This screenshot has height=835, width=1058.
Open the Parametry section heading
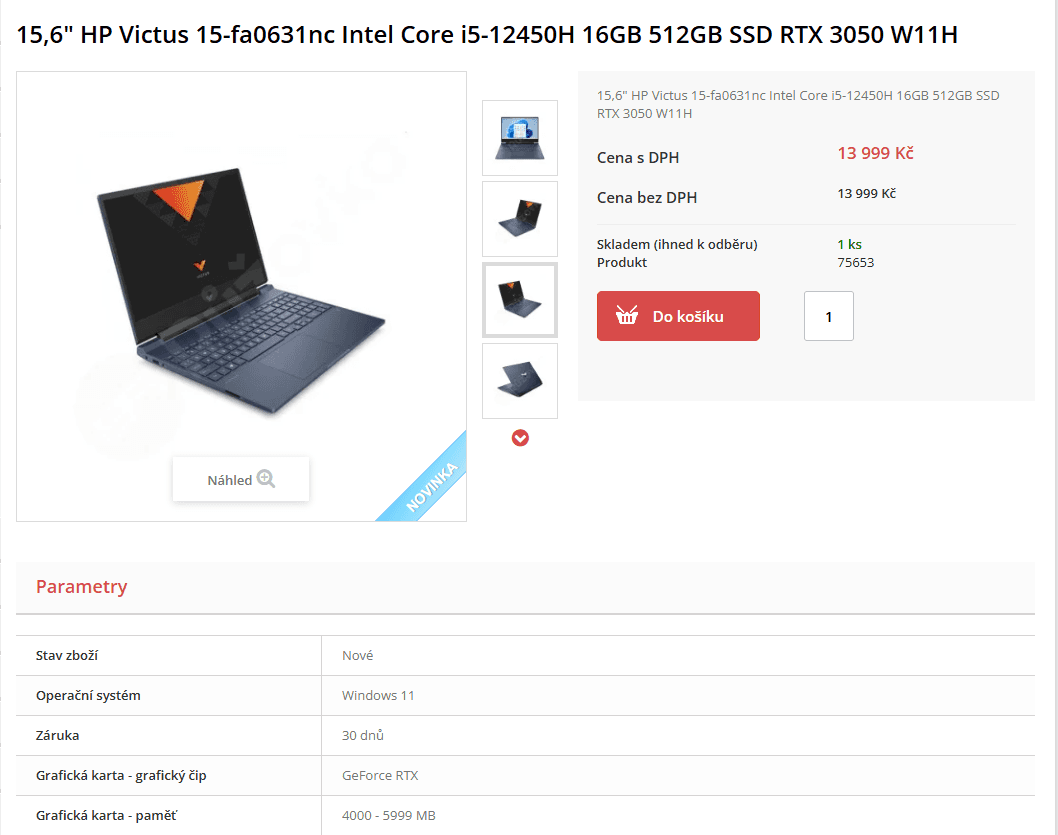[82, 587]
